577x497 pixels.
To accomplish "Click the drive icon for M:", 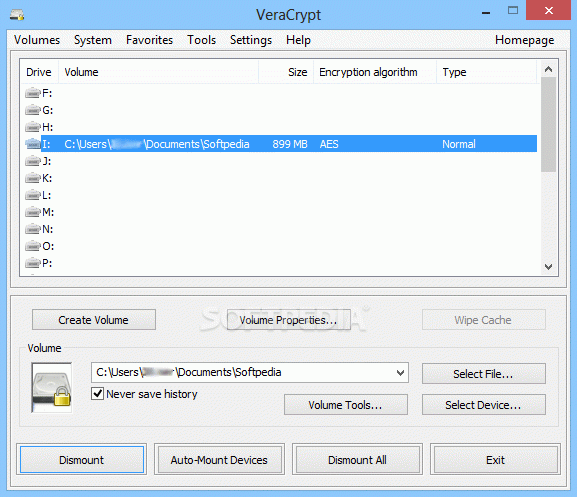I will [32, 212].
